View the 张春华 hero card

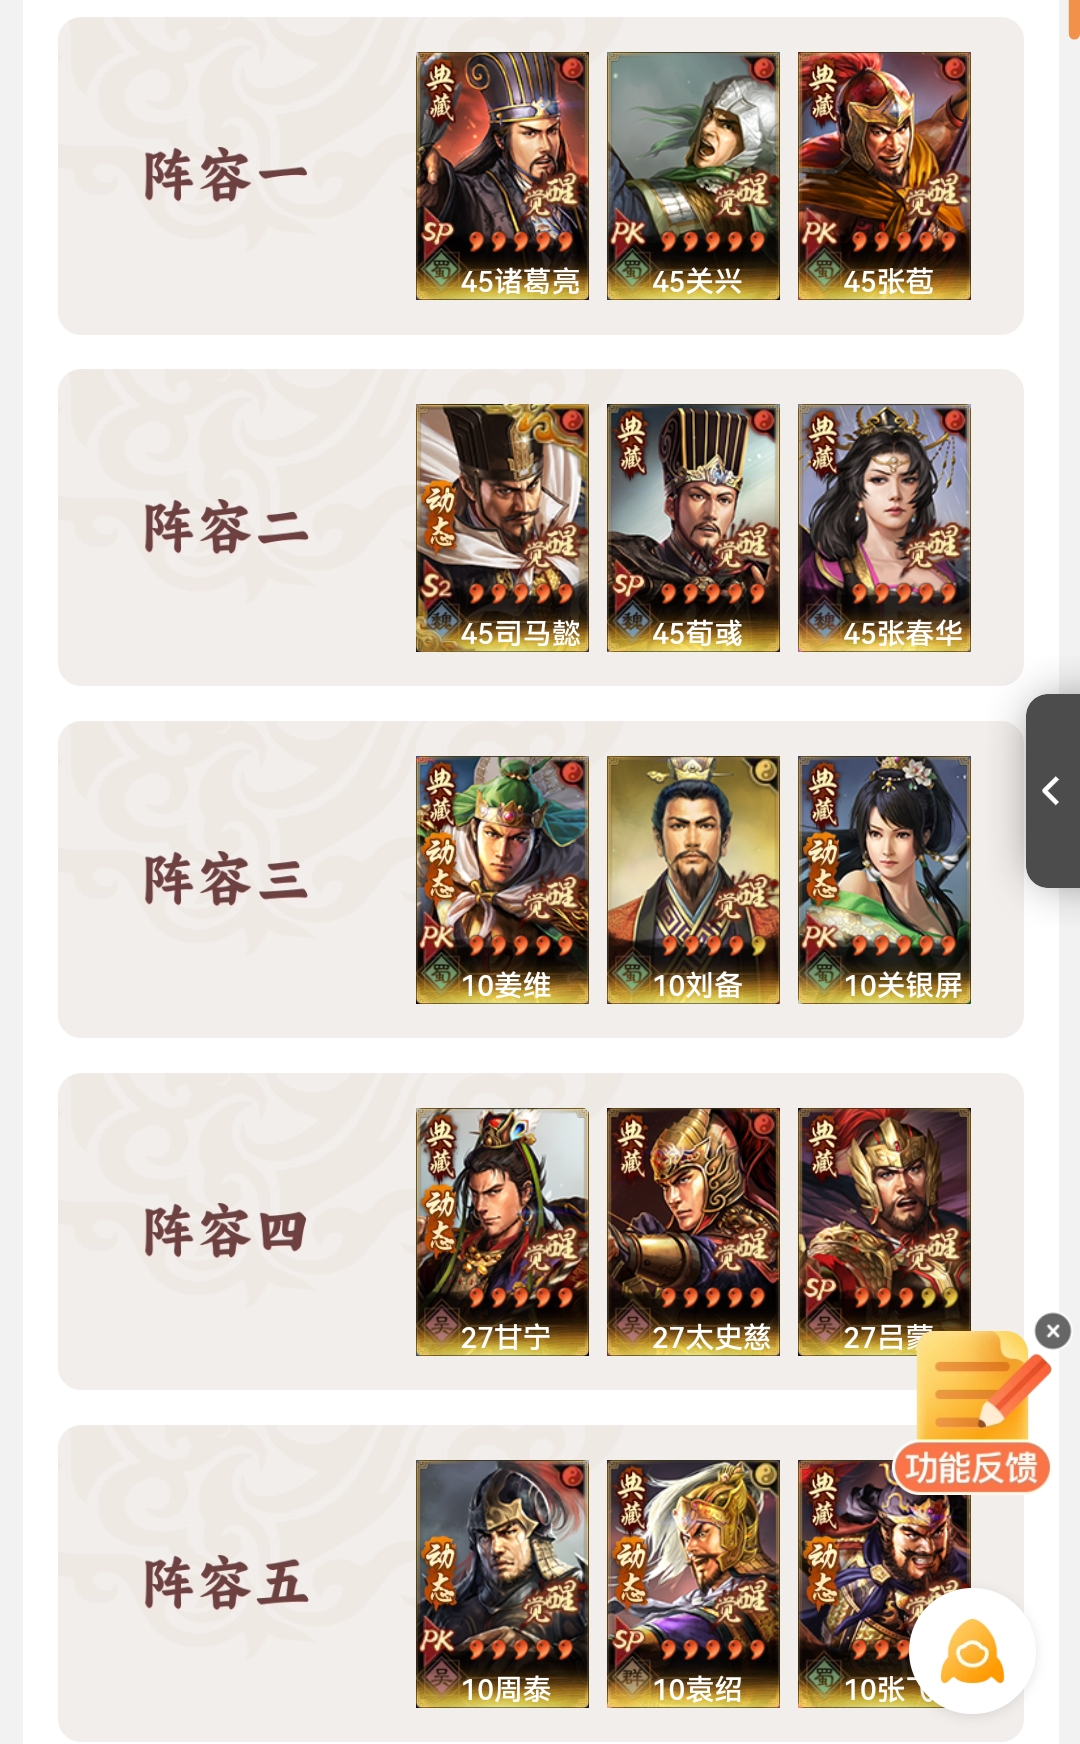[x=884, y=528]
